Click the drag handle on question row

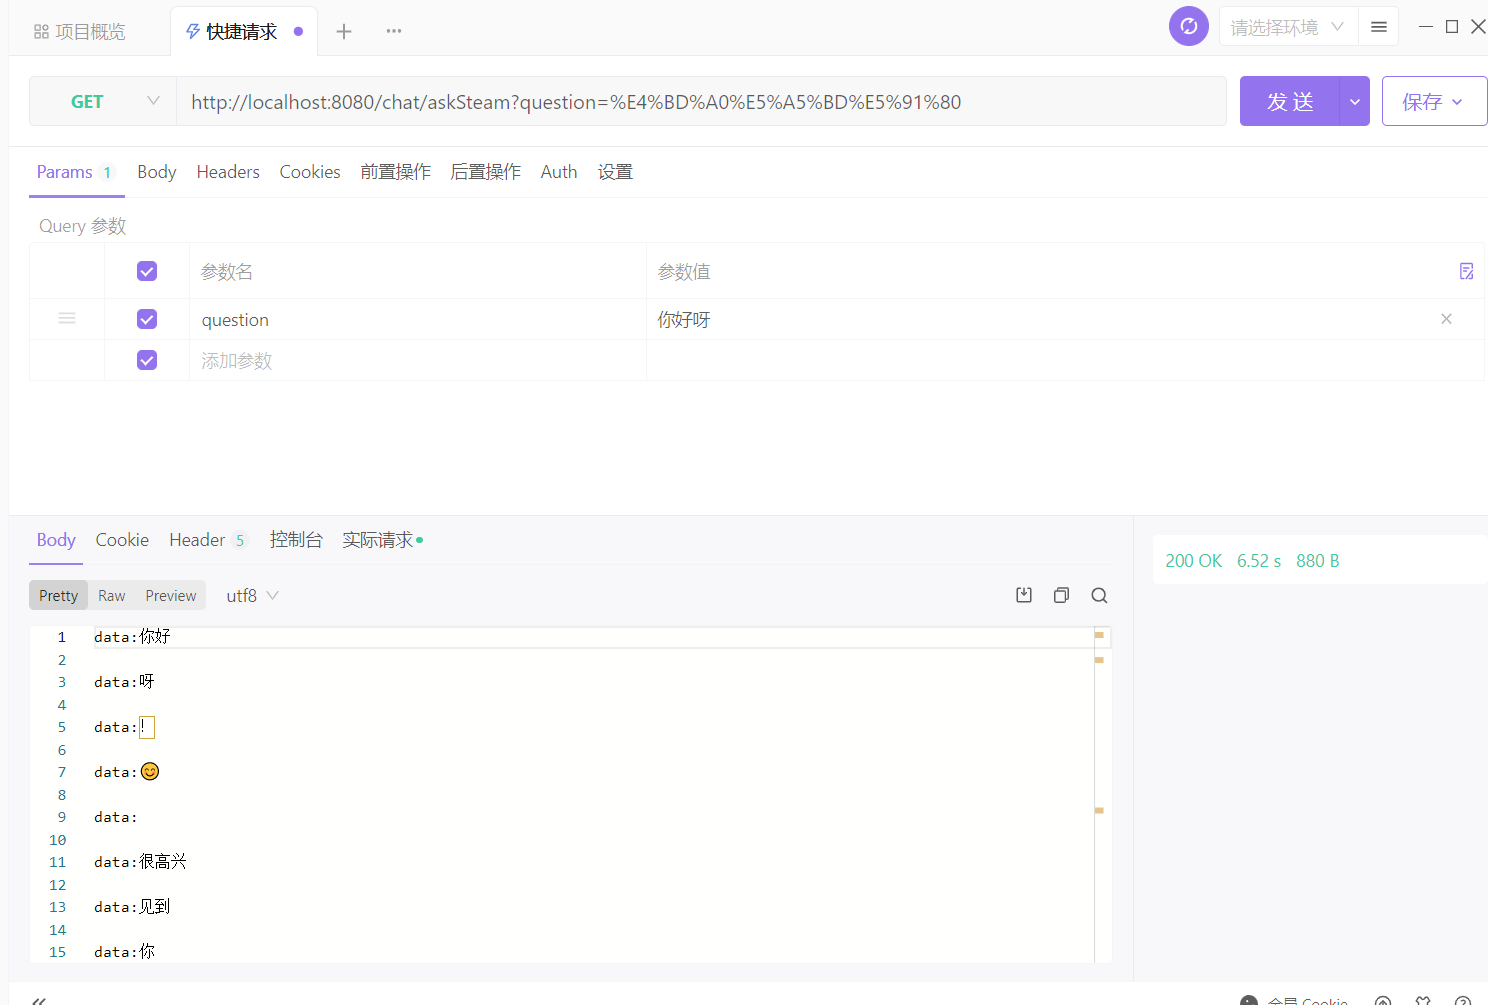(67, 319)
